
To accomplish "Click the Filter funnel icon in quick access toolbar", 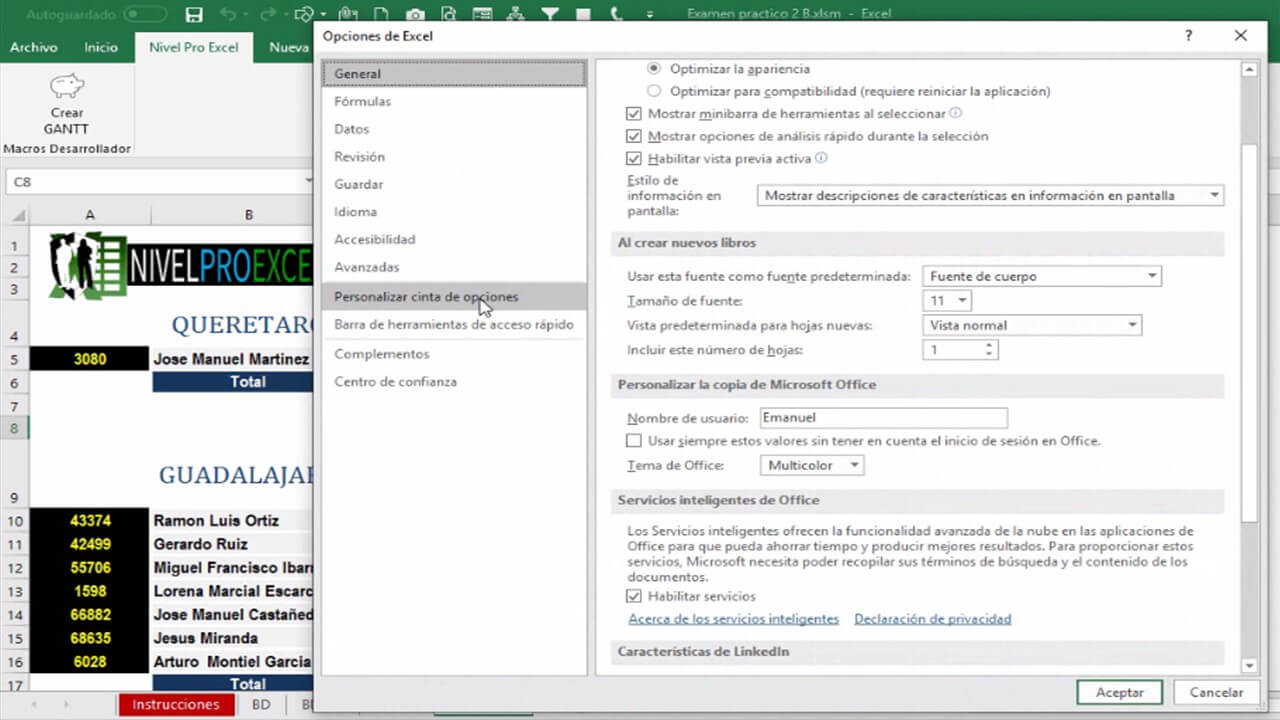I will [x=549, y=15].
